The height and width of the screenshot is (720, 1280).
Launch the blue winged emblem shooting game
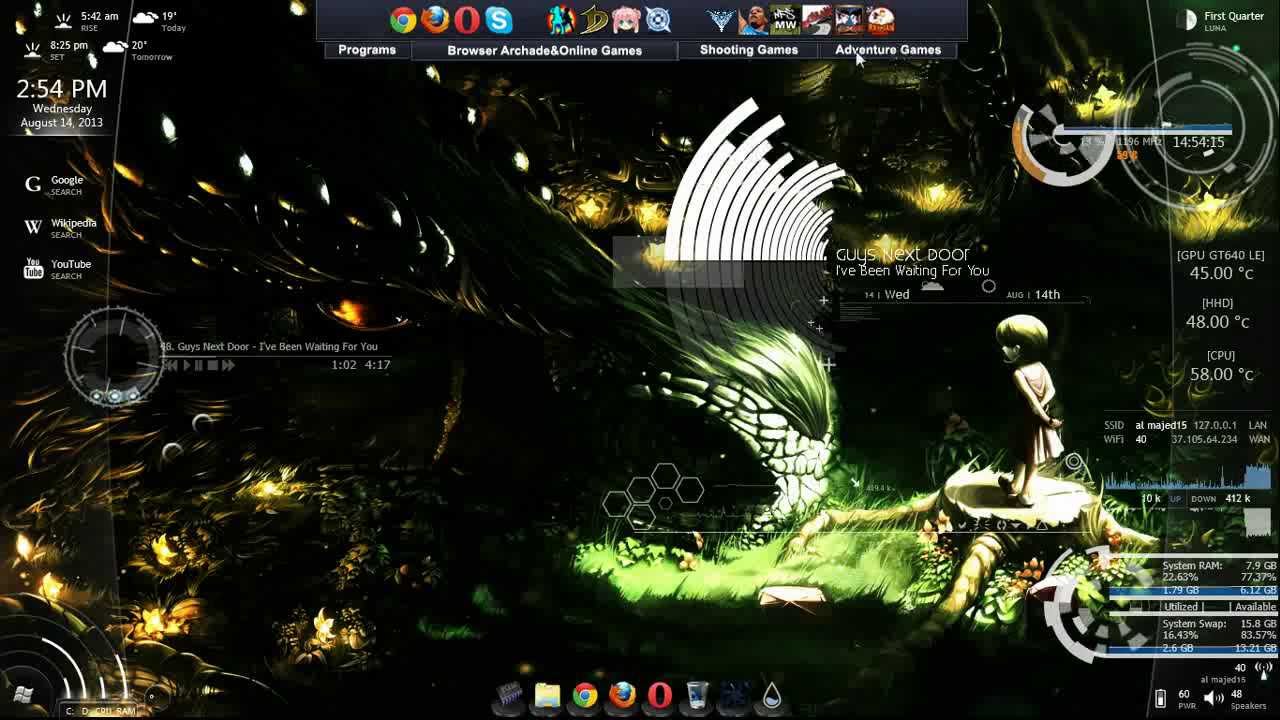[x=720, y=20]
